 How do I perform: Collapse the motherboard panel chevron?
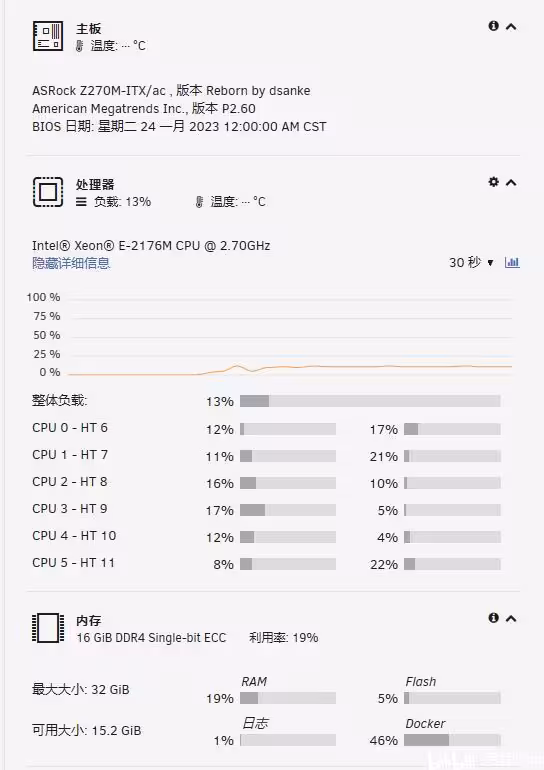pos(511,27)
